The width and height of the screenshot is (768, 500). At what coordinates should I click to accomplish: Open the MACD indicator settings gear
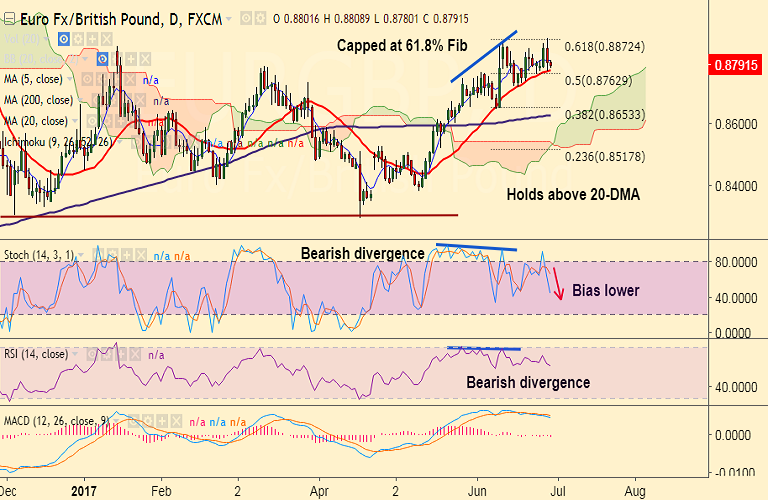(147, 421)
